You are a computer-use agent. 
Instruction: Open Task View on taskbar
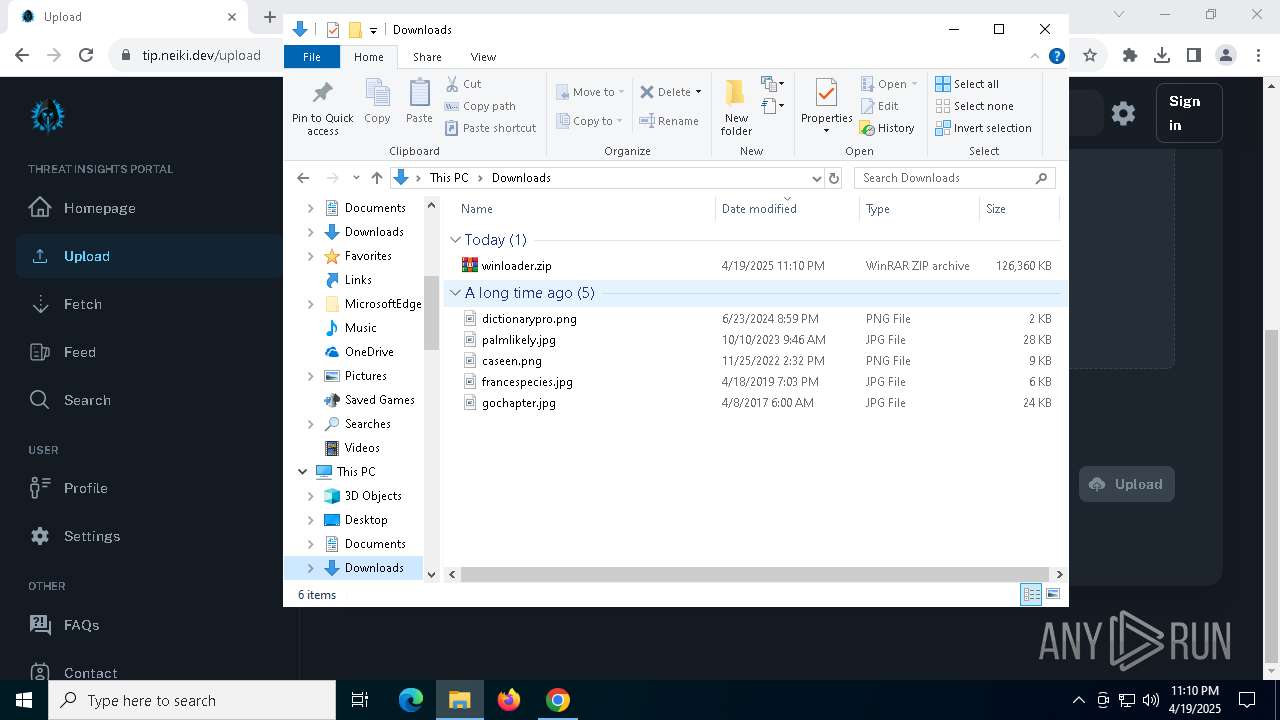point(360,700)
